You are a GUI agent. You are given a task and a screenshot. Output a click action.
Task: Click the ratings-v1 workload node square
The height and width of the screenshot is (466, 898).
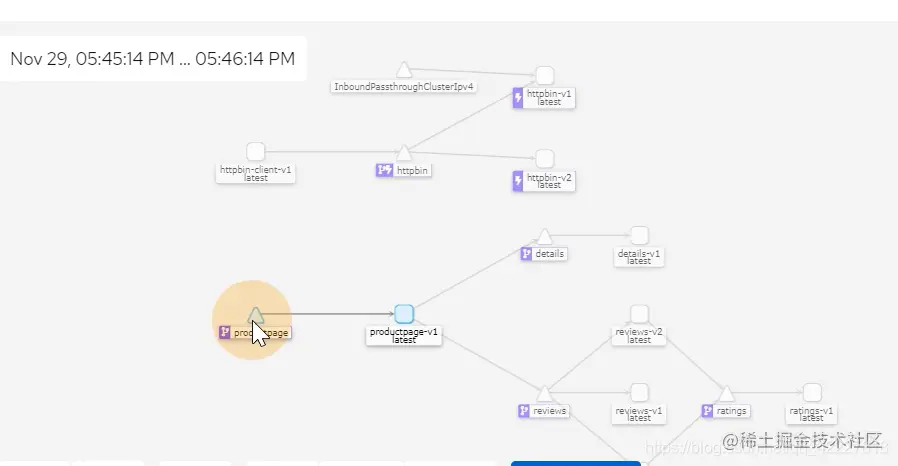click(x=812, y=393)
